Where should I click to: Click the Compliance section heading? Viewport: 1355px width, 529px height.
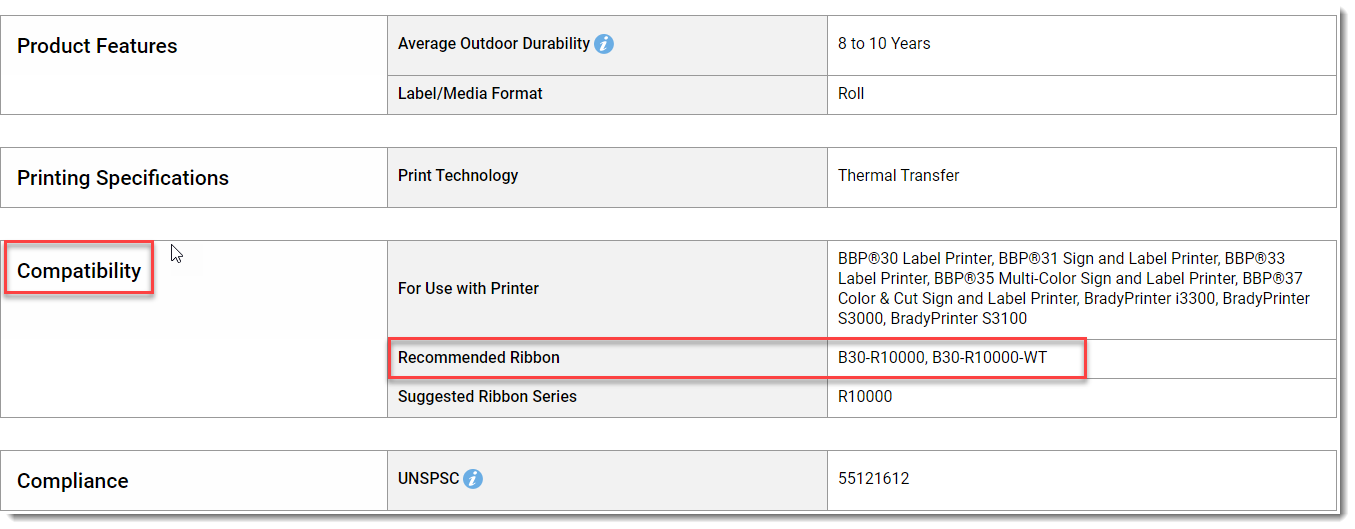(73, 481)
